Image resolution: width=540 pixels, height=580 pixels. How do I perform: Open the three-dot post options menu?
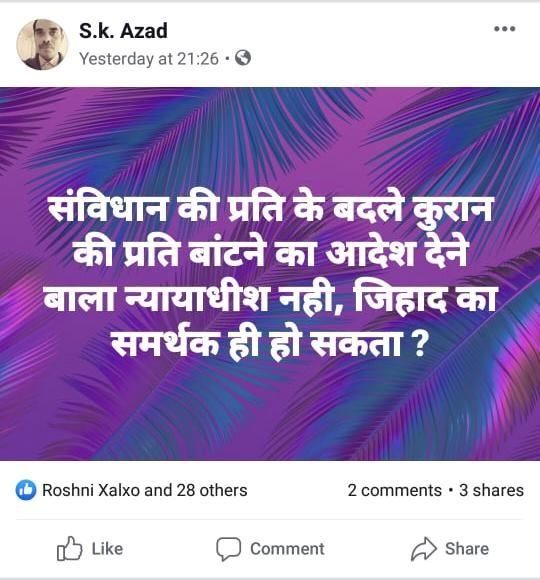click(504, 29)
